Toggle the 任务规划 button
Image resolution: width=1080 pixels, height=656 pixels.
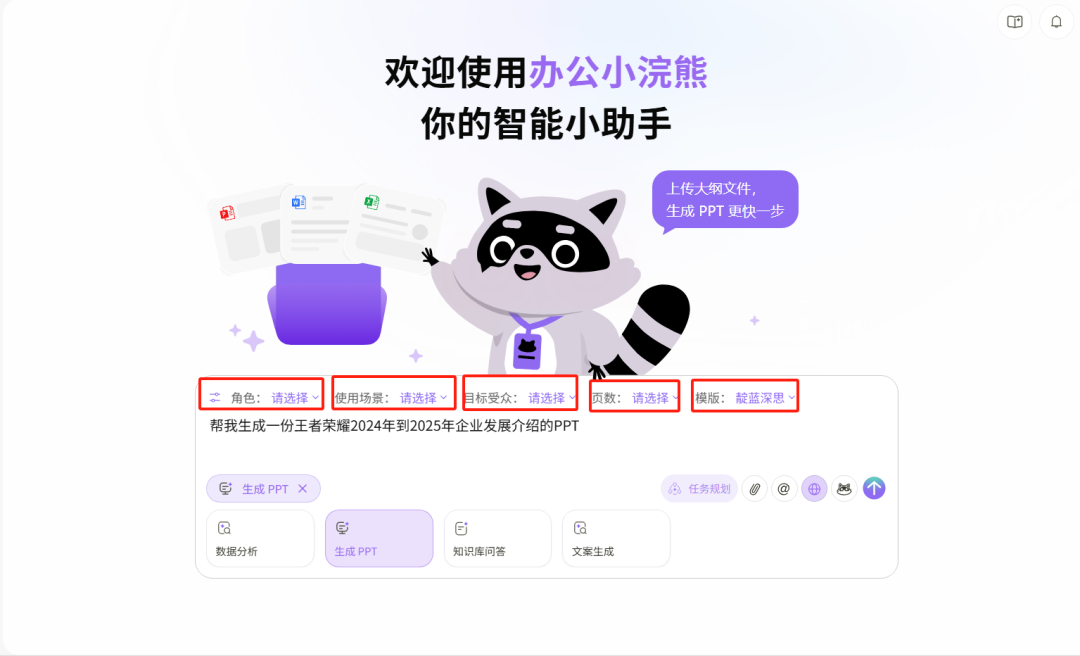point(699,489)
